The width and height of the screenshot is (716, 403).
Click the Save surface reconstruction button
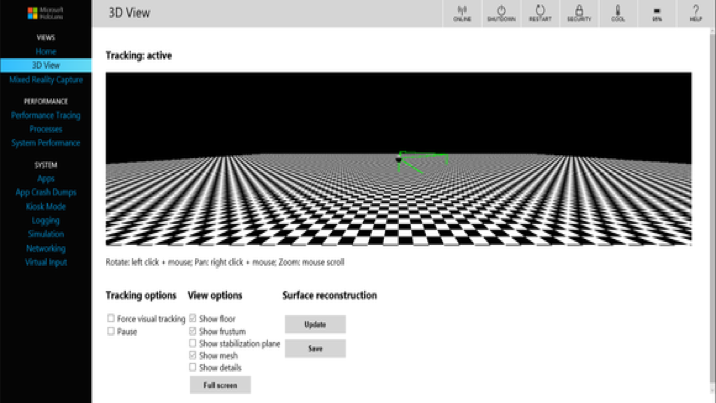(315, 348)
